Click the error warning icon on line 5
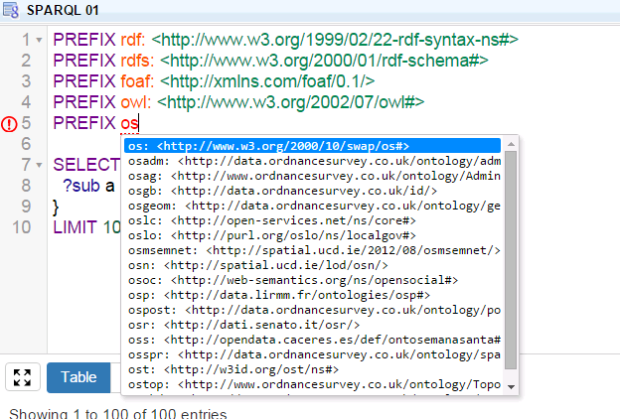620x419 pixels. tap(9, 123)
